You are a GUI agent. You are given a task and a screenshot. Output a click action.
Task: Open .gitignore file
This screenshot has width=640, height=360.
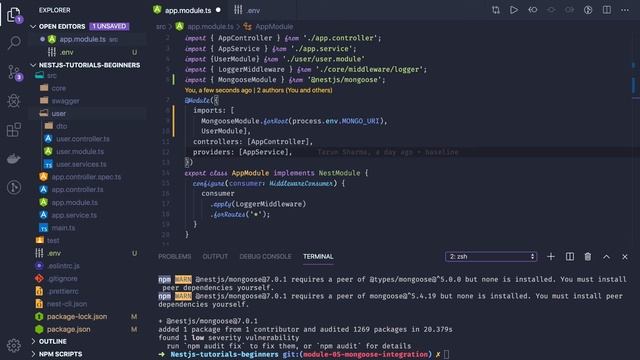pyautogui.click(x=62, y=278)
